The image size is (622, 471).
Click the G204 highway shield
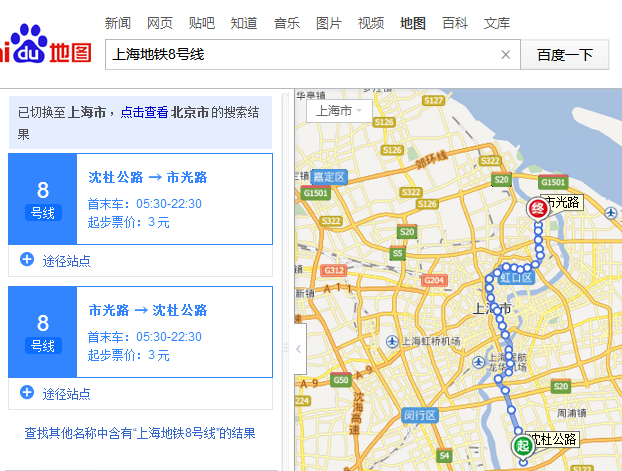(x=434, y=281)
